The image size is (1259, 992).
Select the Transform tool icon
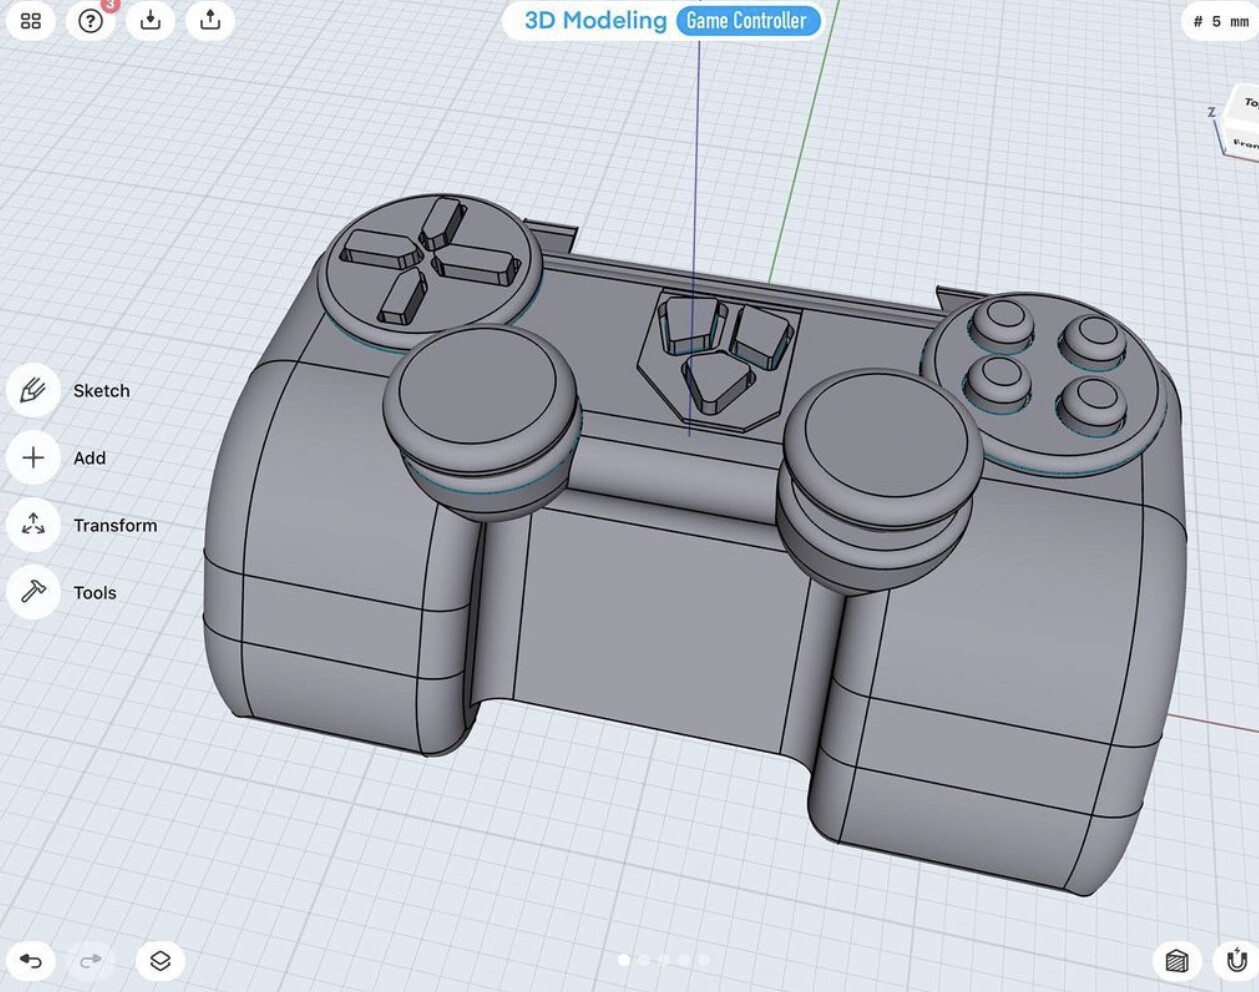point(33,525)
